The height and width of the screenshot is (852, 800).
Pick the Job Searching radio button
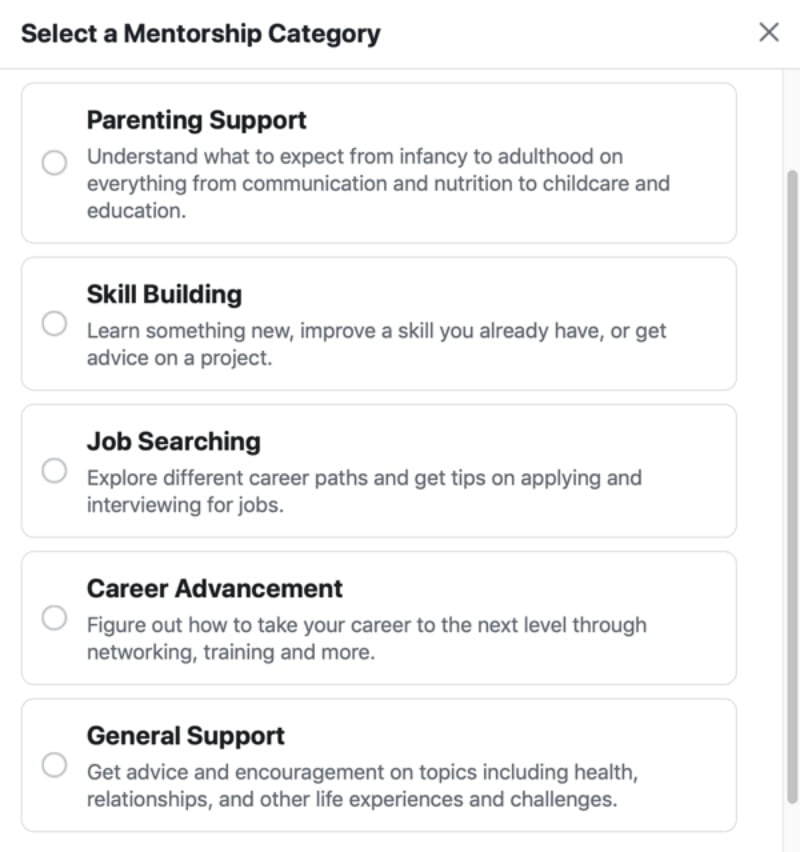pyautogui.click(x=54, y=470)
